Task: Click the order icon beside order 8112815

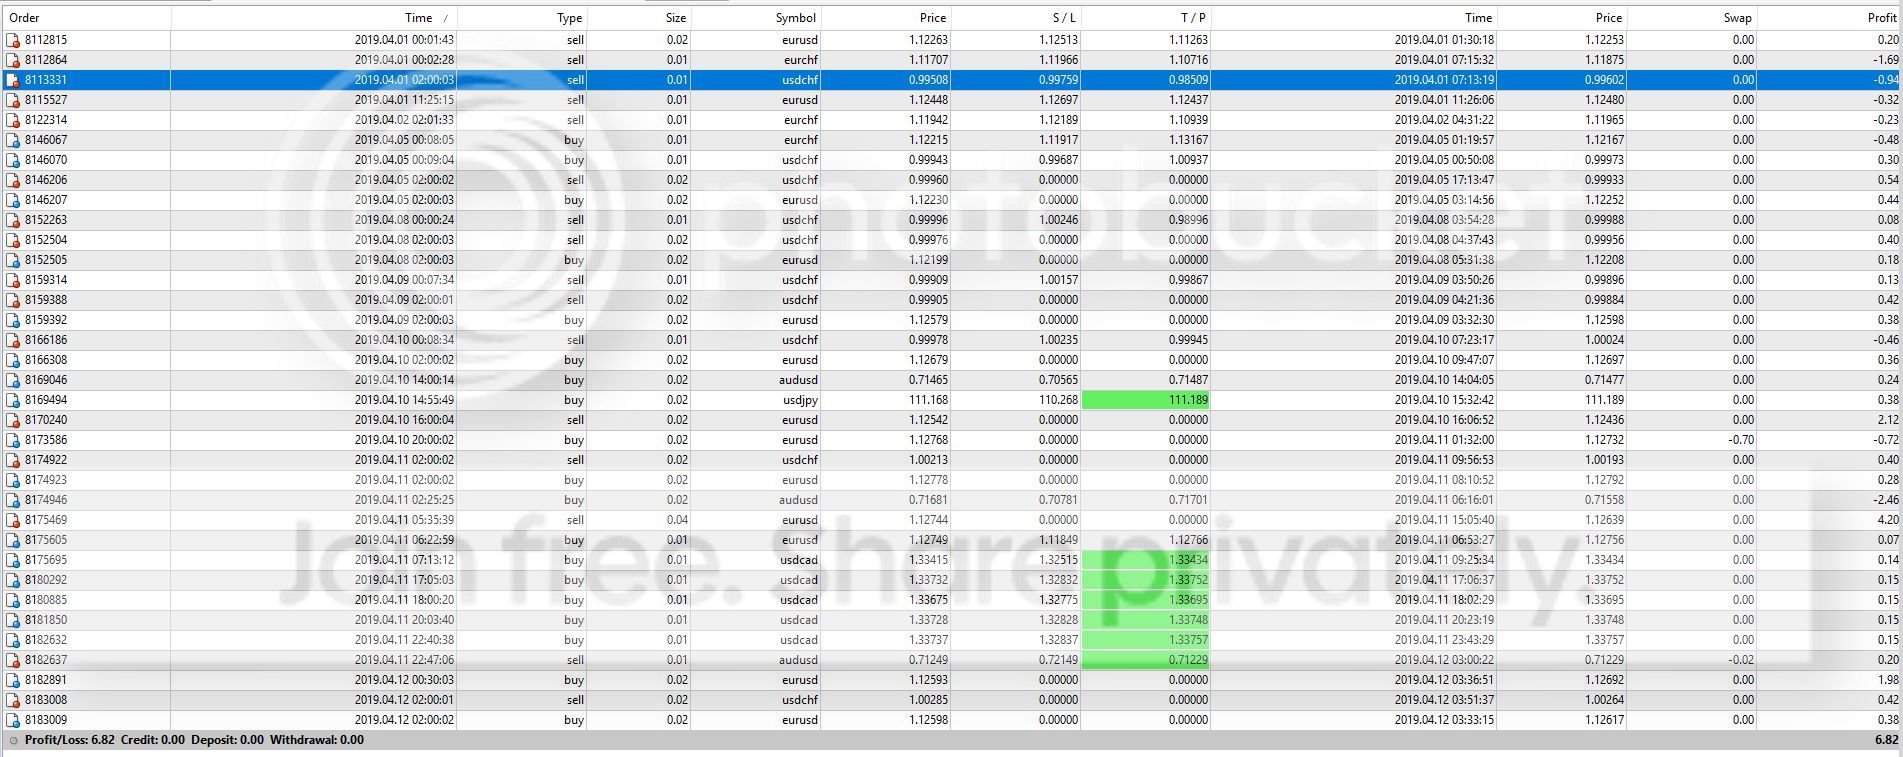Action: point(13,40)
